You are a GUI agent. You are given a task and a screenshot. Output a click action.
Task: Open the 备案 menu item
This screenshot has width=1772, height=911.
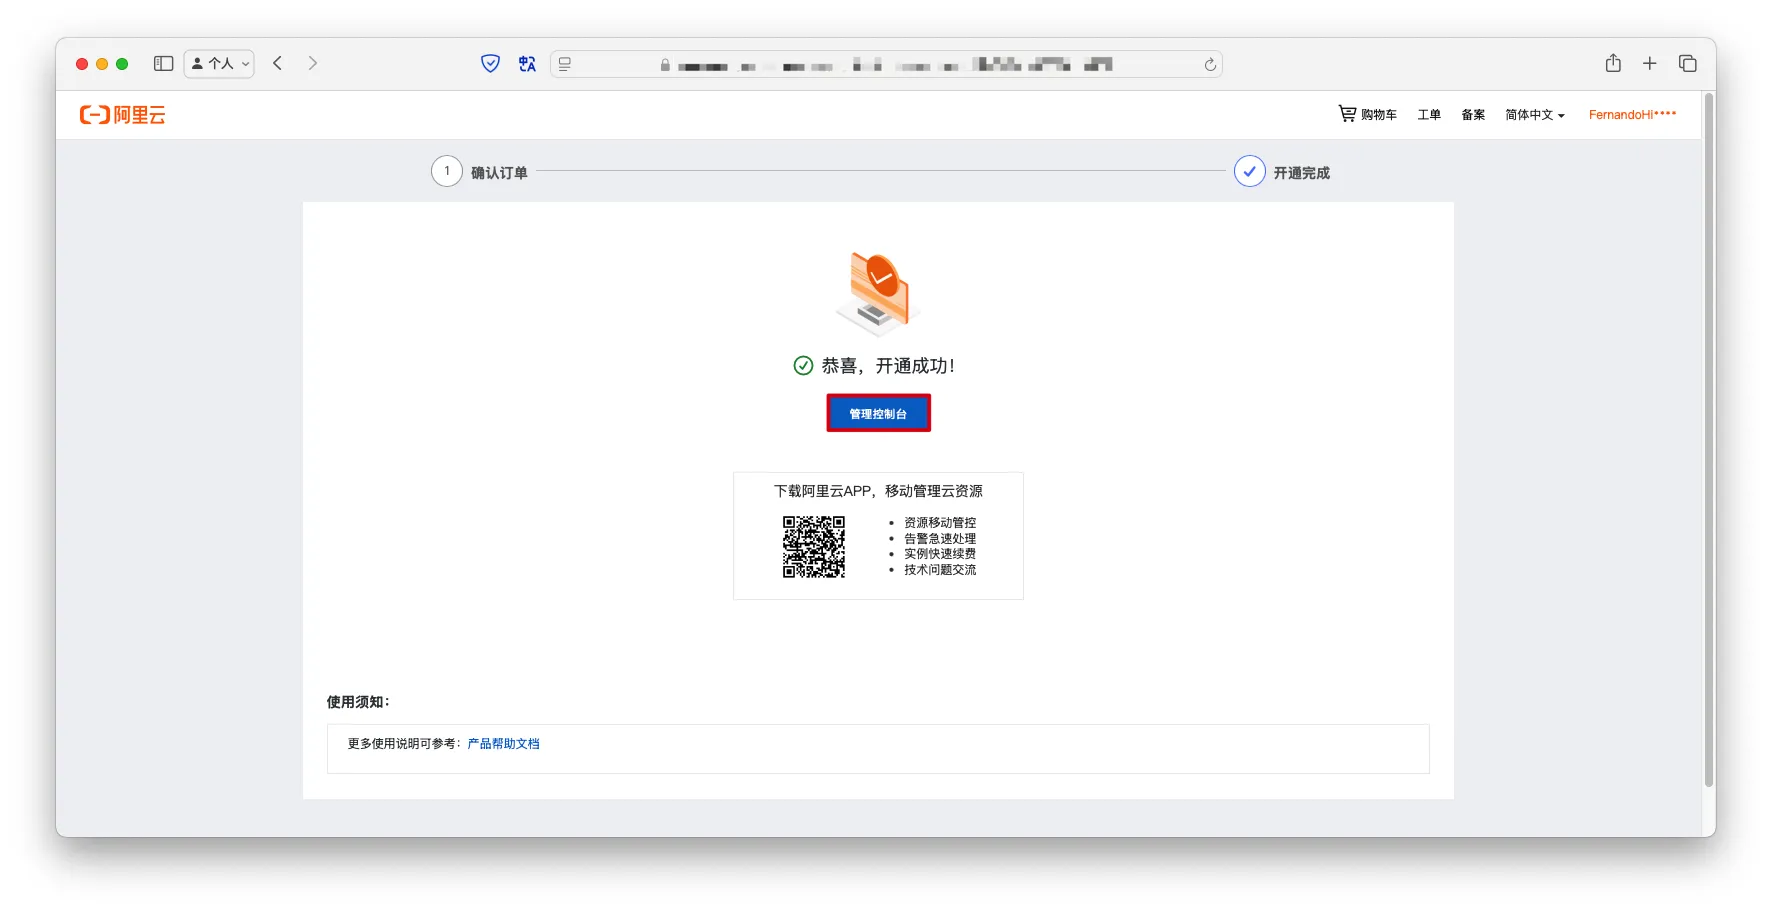tap(1473, 115)
